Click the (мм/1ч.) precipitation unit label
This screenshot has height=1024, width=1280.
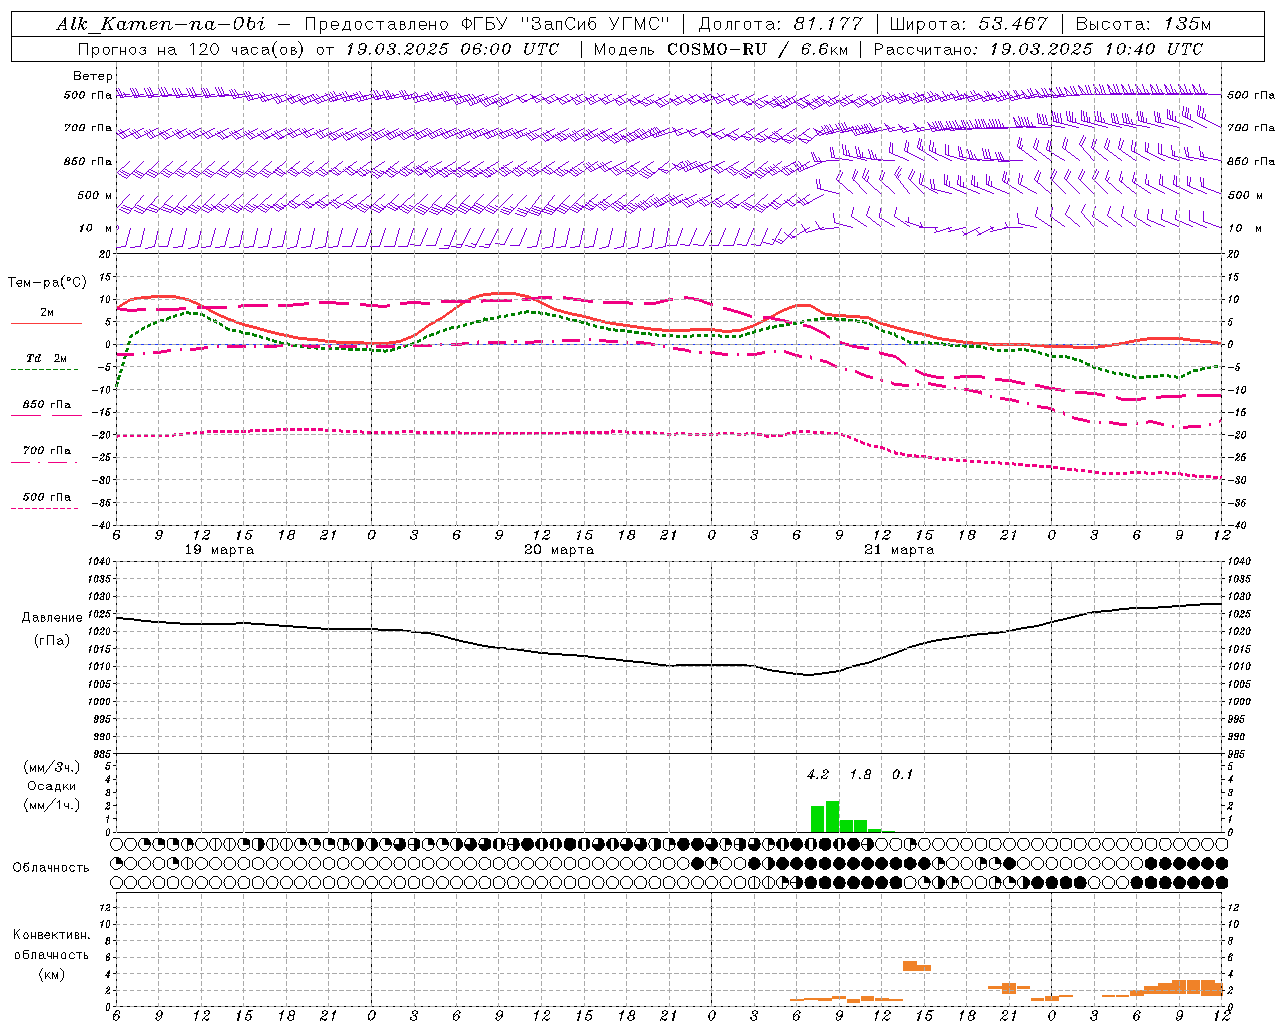(52, 805)
